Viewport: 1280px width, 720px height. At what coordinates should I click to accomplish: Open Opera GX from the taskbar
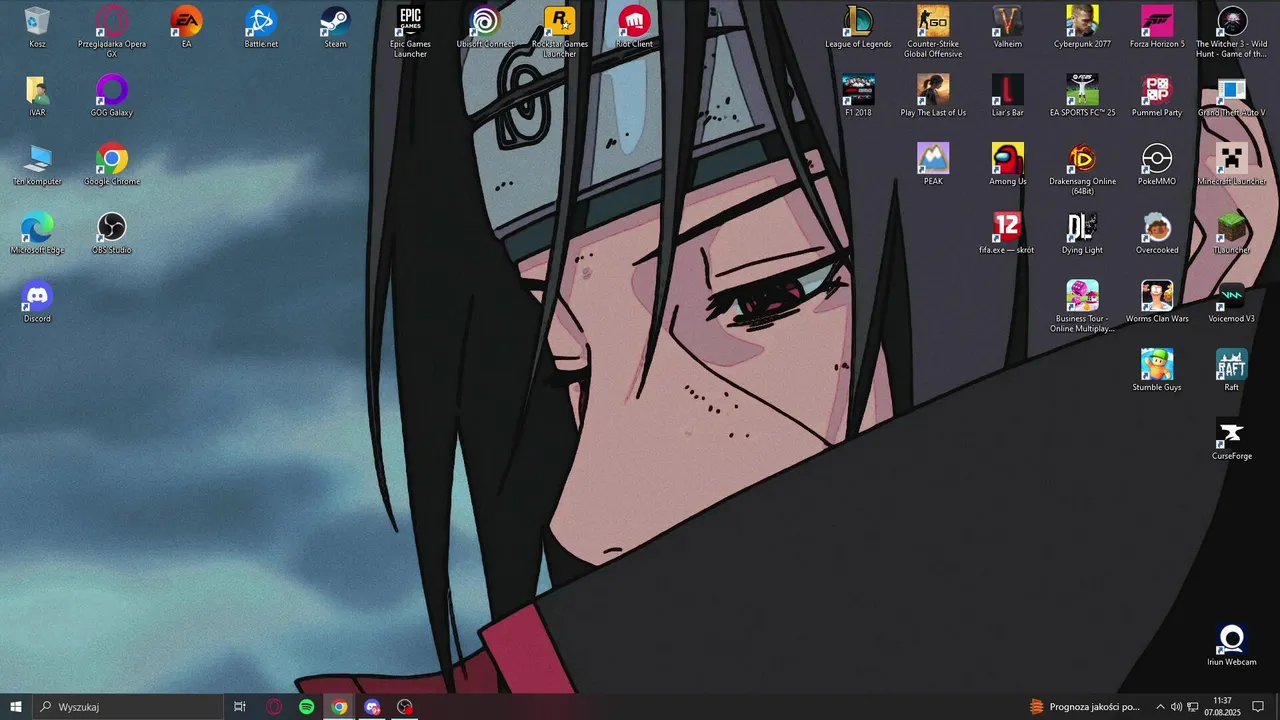274,707
